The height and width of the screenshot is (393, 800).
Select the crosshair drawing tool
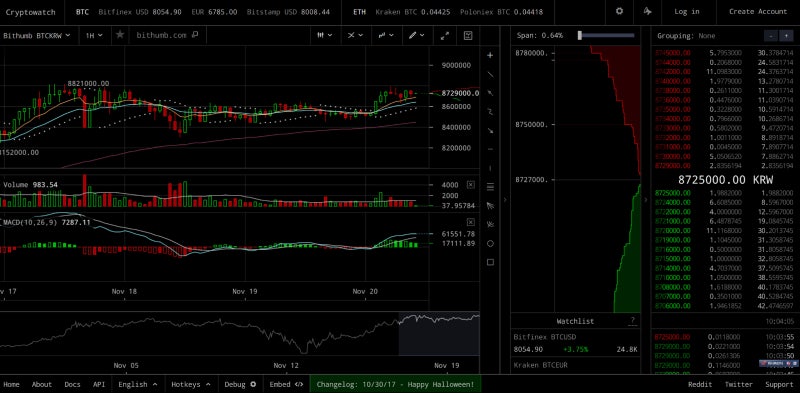click(490, 55)
